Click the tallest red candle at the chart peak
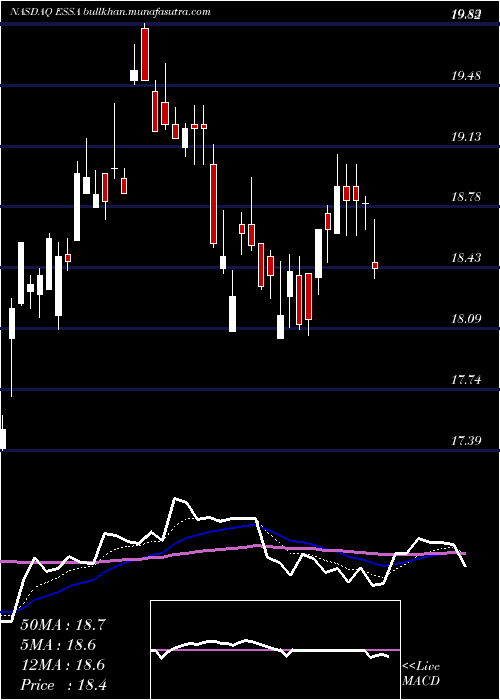The width and height of the screenshot is (500, 700). 145,54
